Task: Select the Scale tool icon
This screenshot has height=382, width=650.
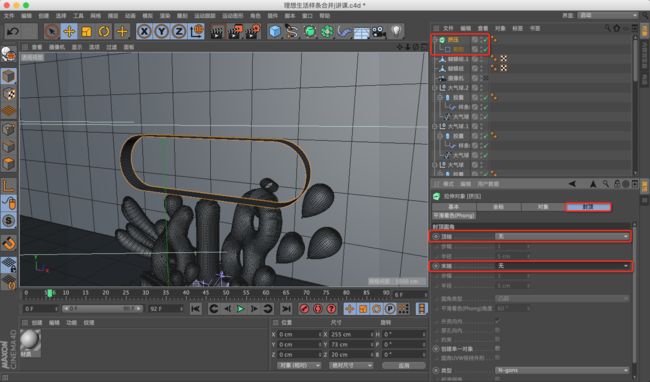Action: coord(87,31)
